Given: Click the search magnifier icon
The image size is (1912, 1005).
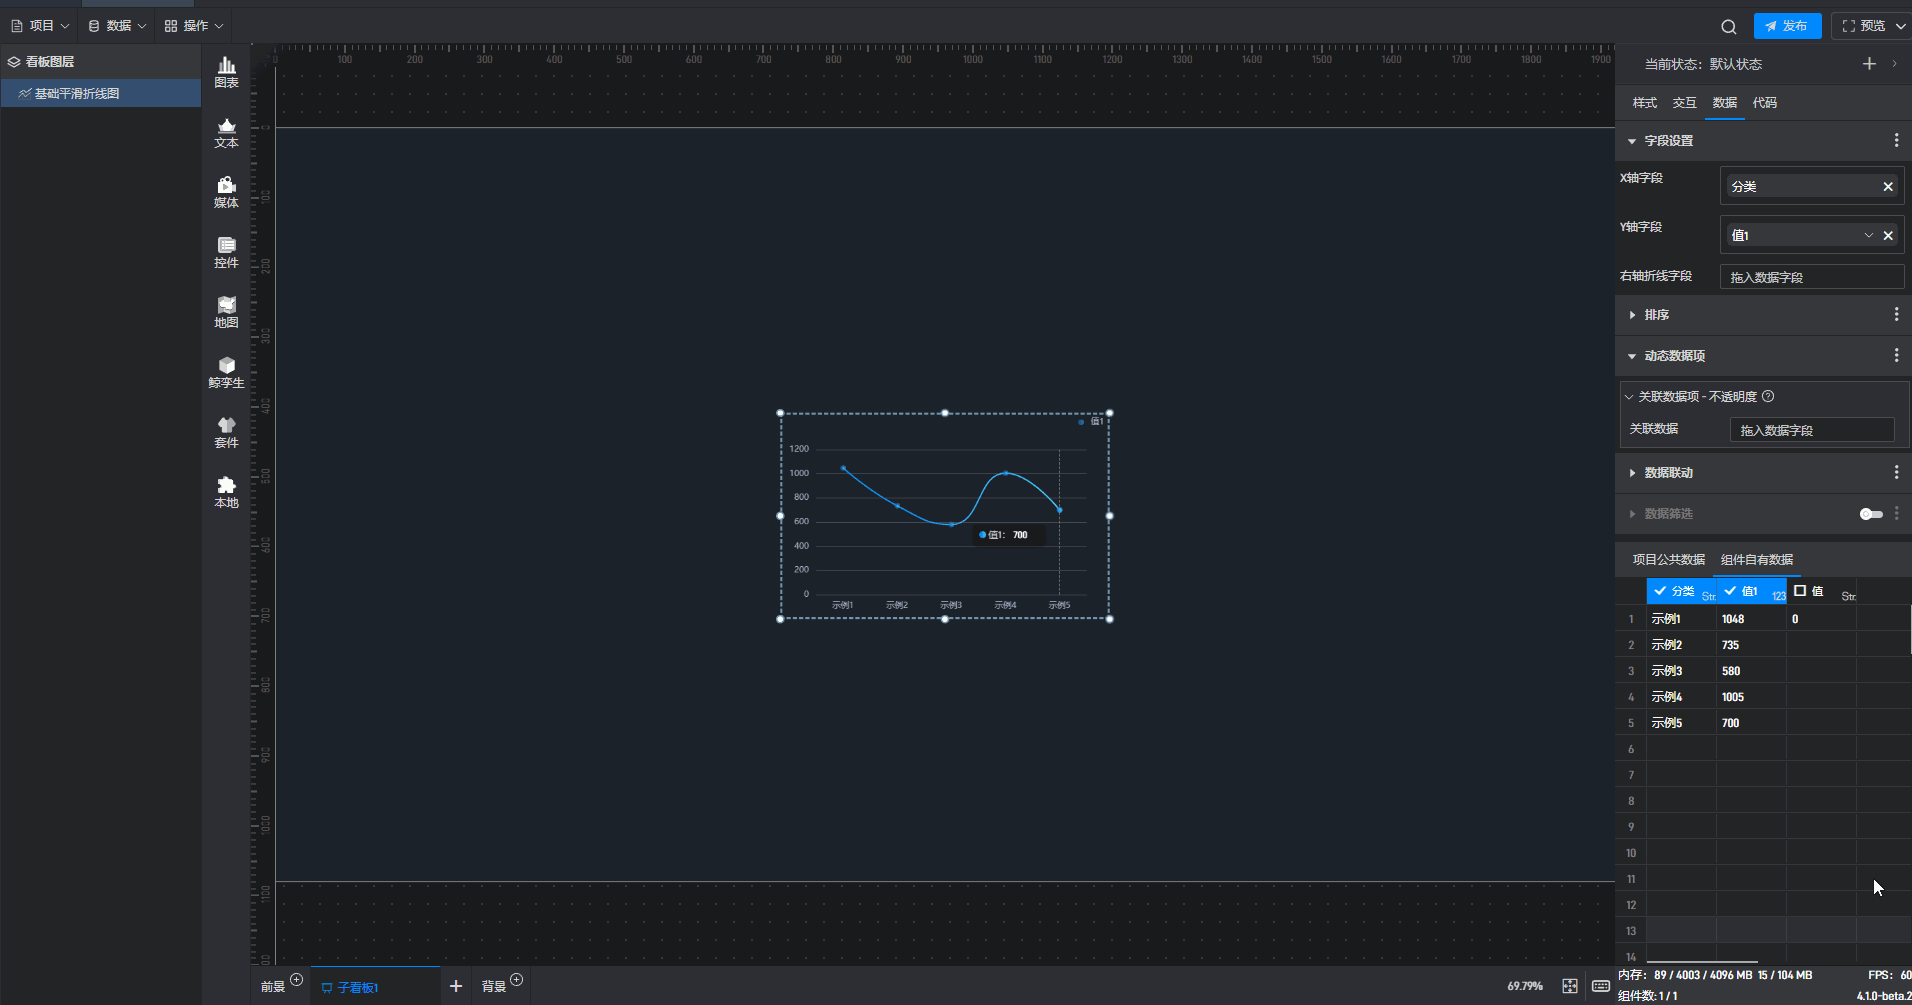Looking at the screenshot, I should click(x=1728, y=26).
